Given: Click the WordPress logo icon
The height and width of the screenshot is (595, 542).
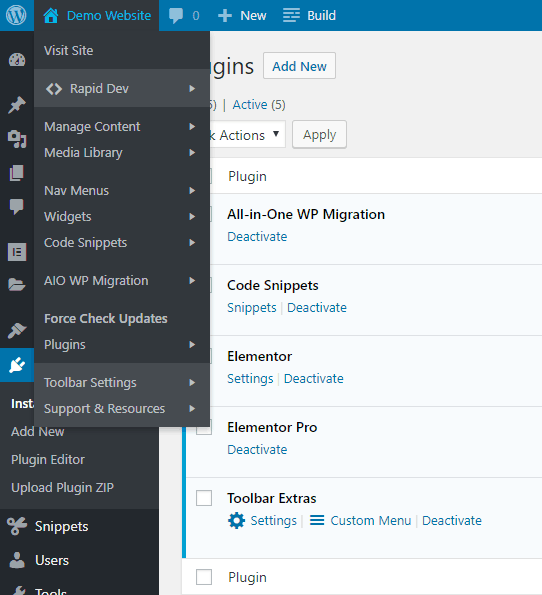Looking at the screenshot, I should coord(16,16).
